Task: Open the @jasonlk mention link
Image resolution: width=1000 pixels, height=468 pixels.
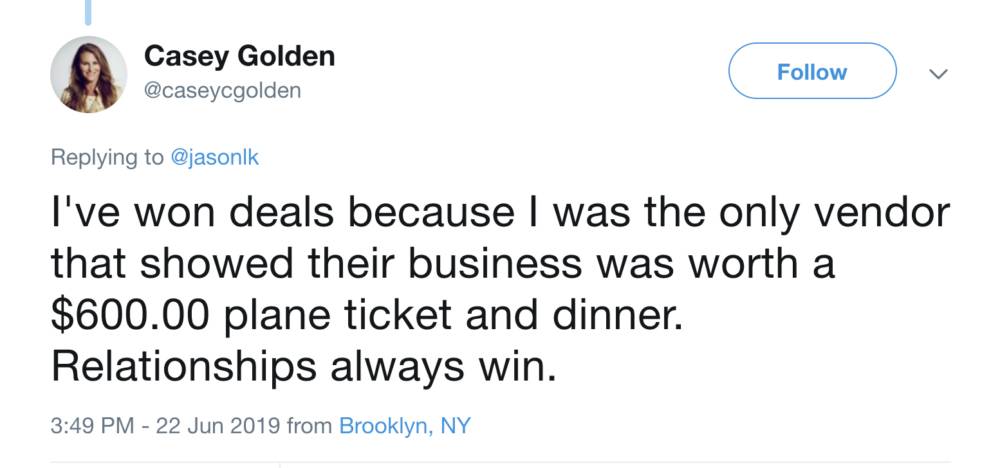Action: [215, 157]
